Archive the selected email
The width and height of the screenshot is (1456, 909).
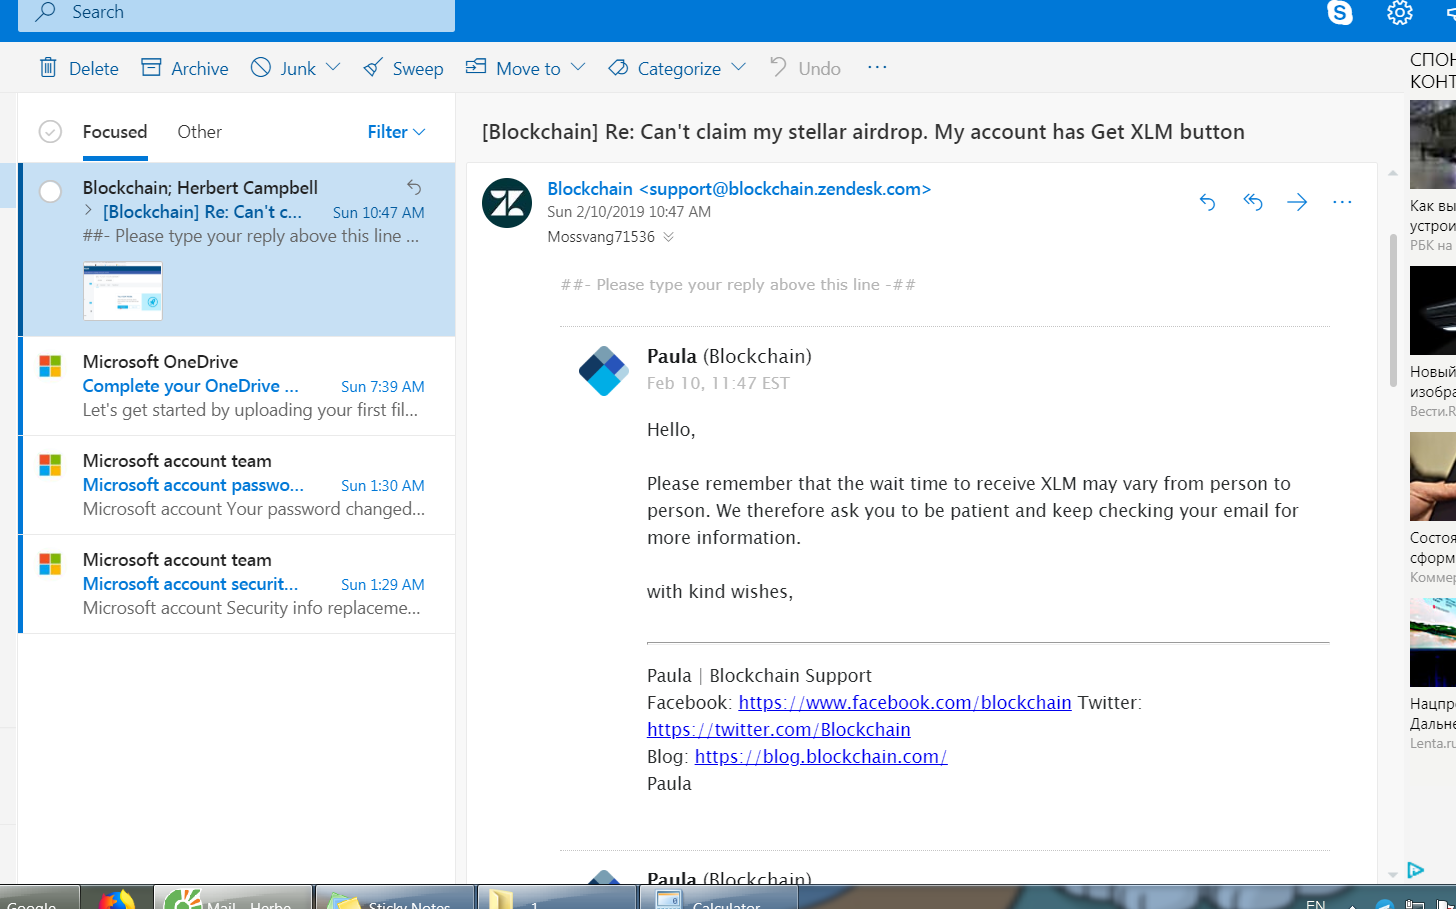click(185, 68)
